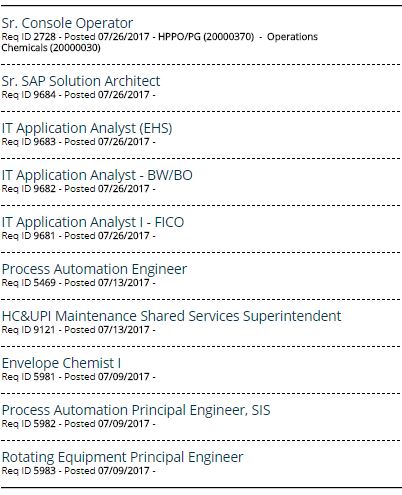Open the Process Automation Engineer listing
Image resolution: width=402 pixels, height=495 pixels.
(94, 269)
